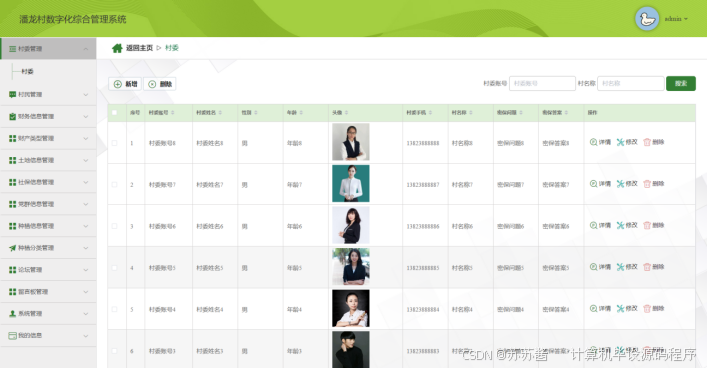Viewport: 707px width, 368px height.
Task: Edit the row with 村委账号7
Action: tap(627, 184)
